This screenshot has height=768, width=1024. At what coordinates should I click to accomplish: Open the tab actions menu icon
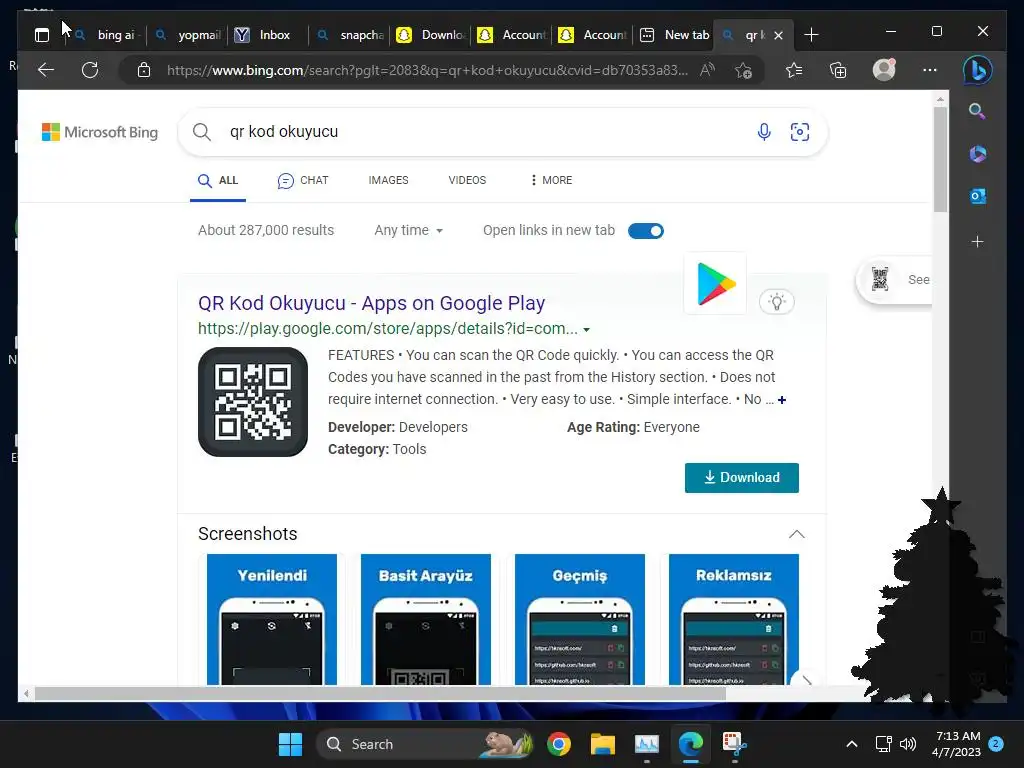[x=42, y=35]
